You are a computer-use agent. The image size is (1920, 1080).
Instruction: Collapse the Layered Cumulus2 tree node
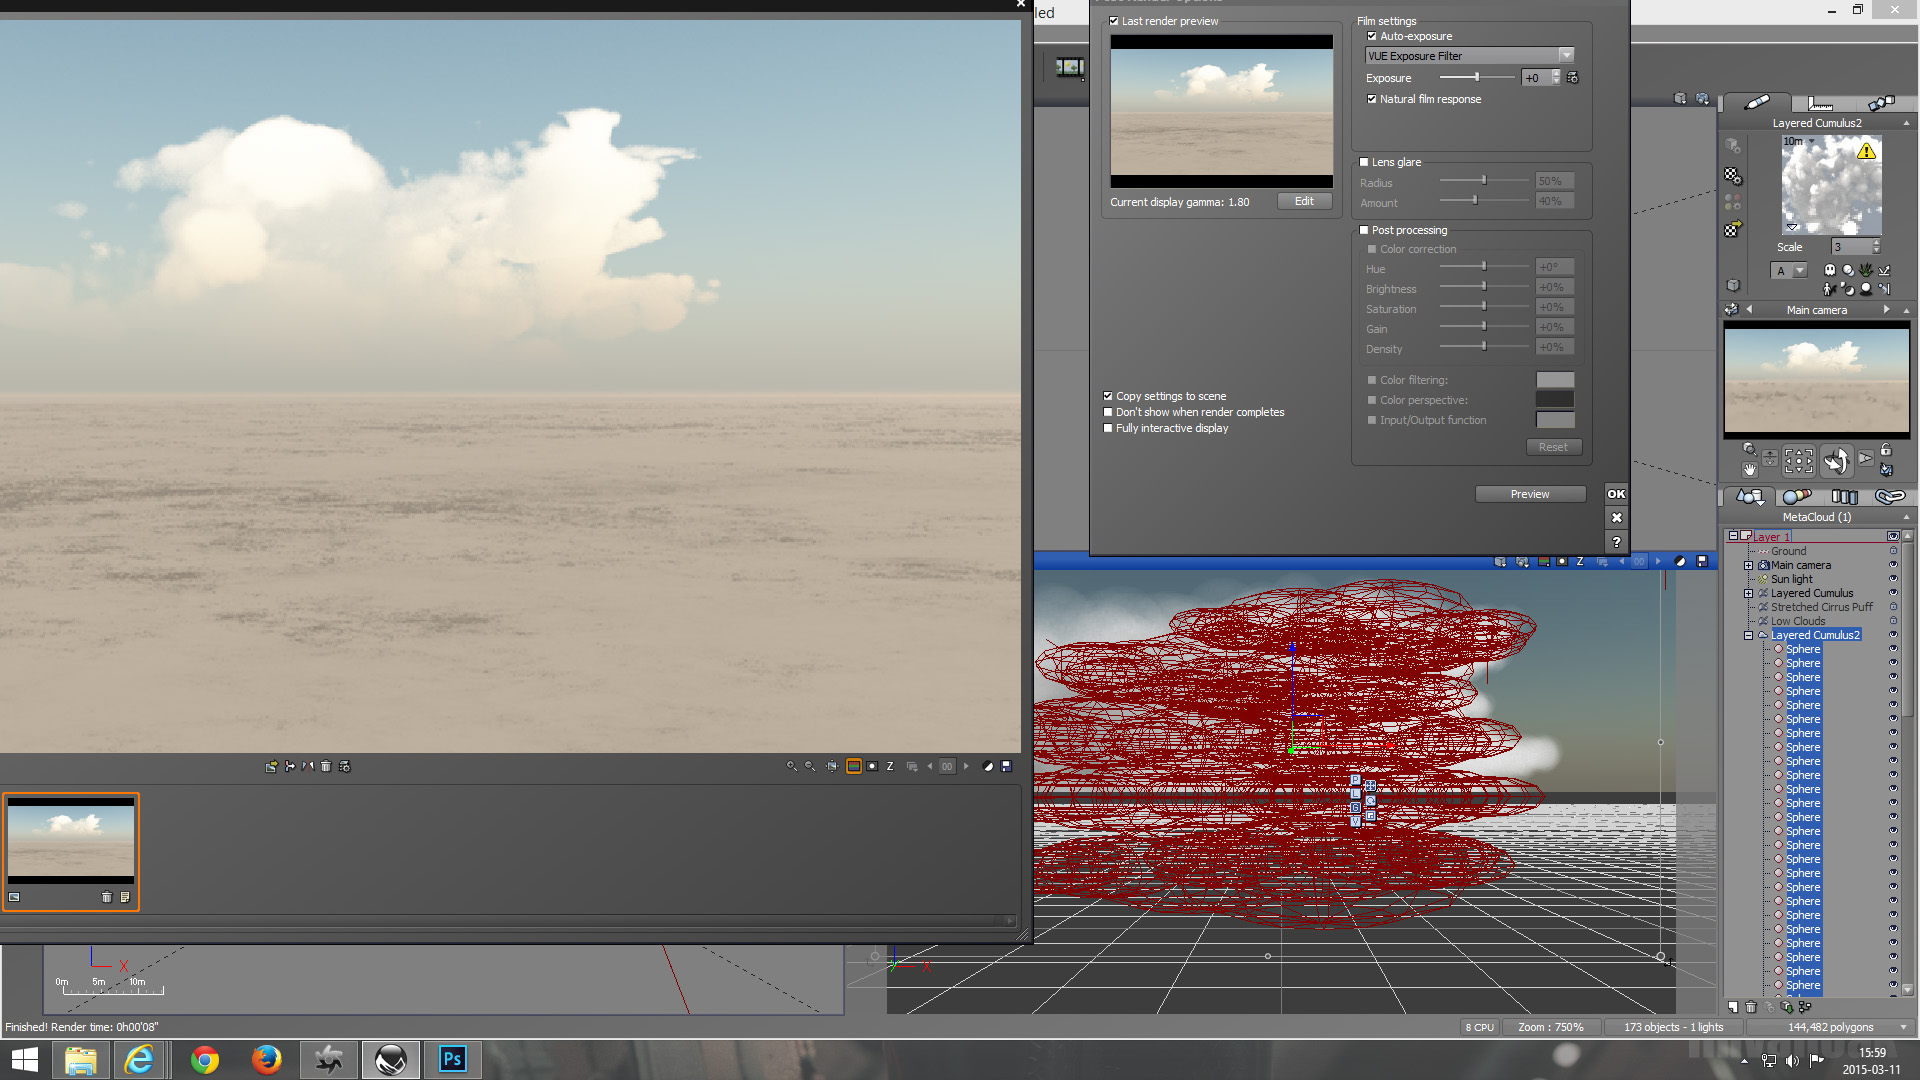pos(1748,636)
